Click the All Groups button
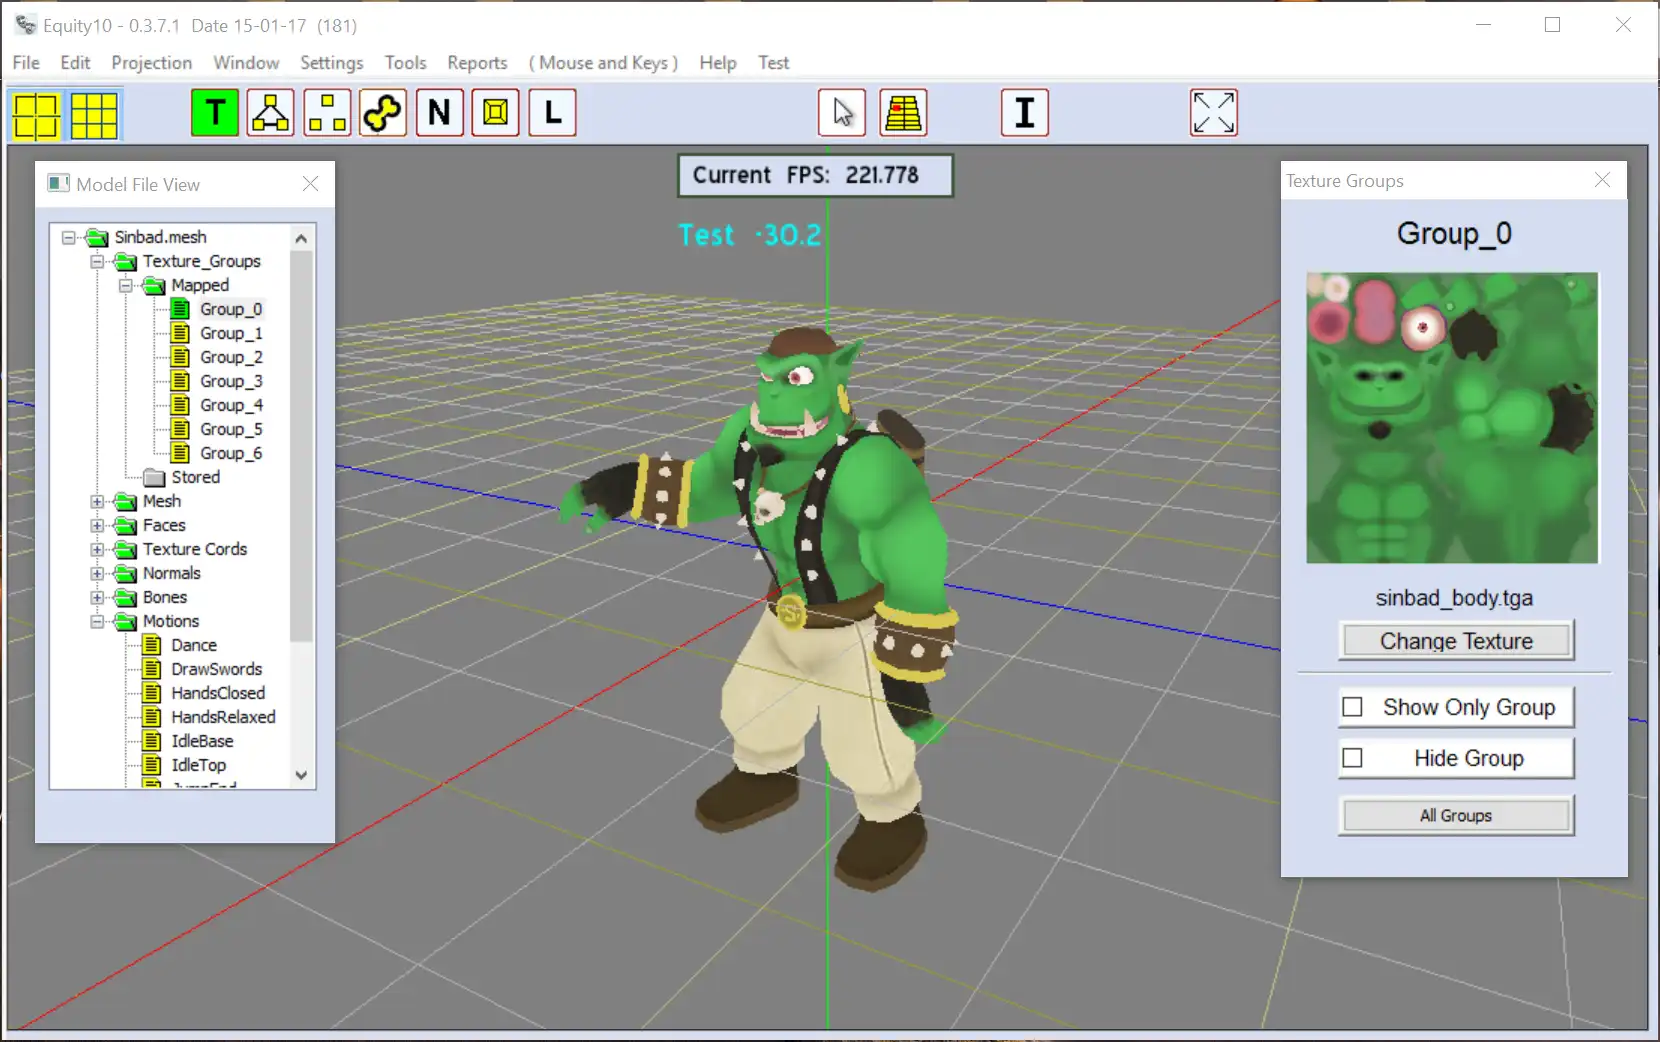This screenshot has height=1042, width=1660. tap(1455, 816)
